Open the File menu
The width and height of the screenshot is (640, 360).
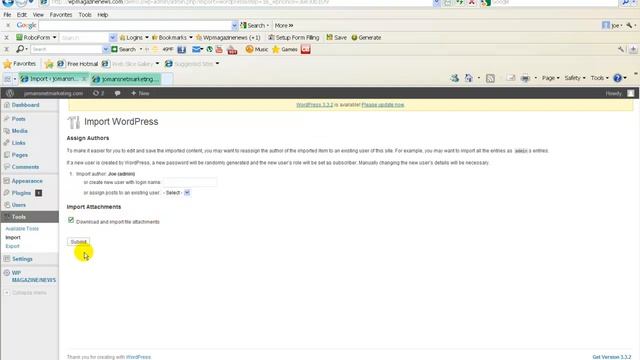[7, 15]
